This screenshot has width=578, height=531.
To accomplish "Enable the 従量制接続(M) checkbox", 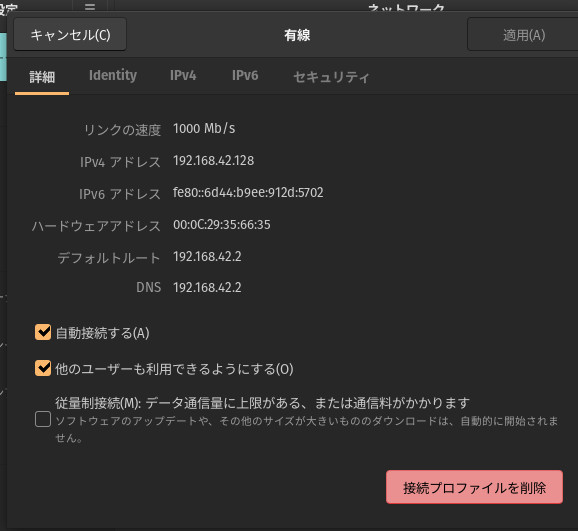I will 43,419.
